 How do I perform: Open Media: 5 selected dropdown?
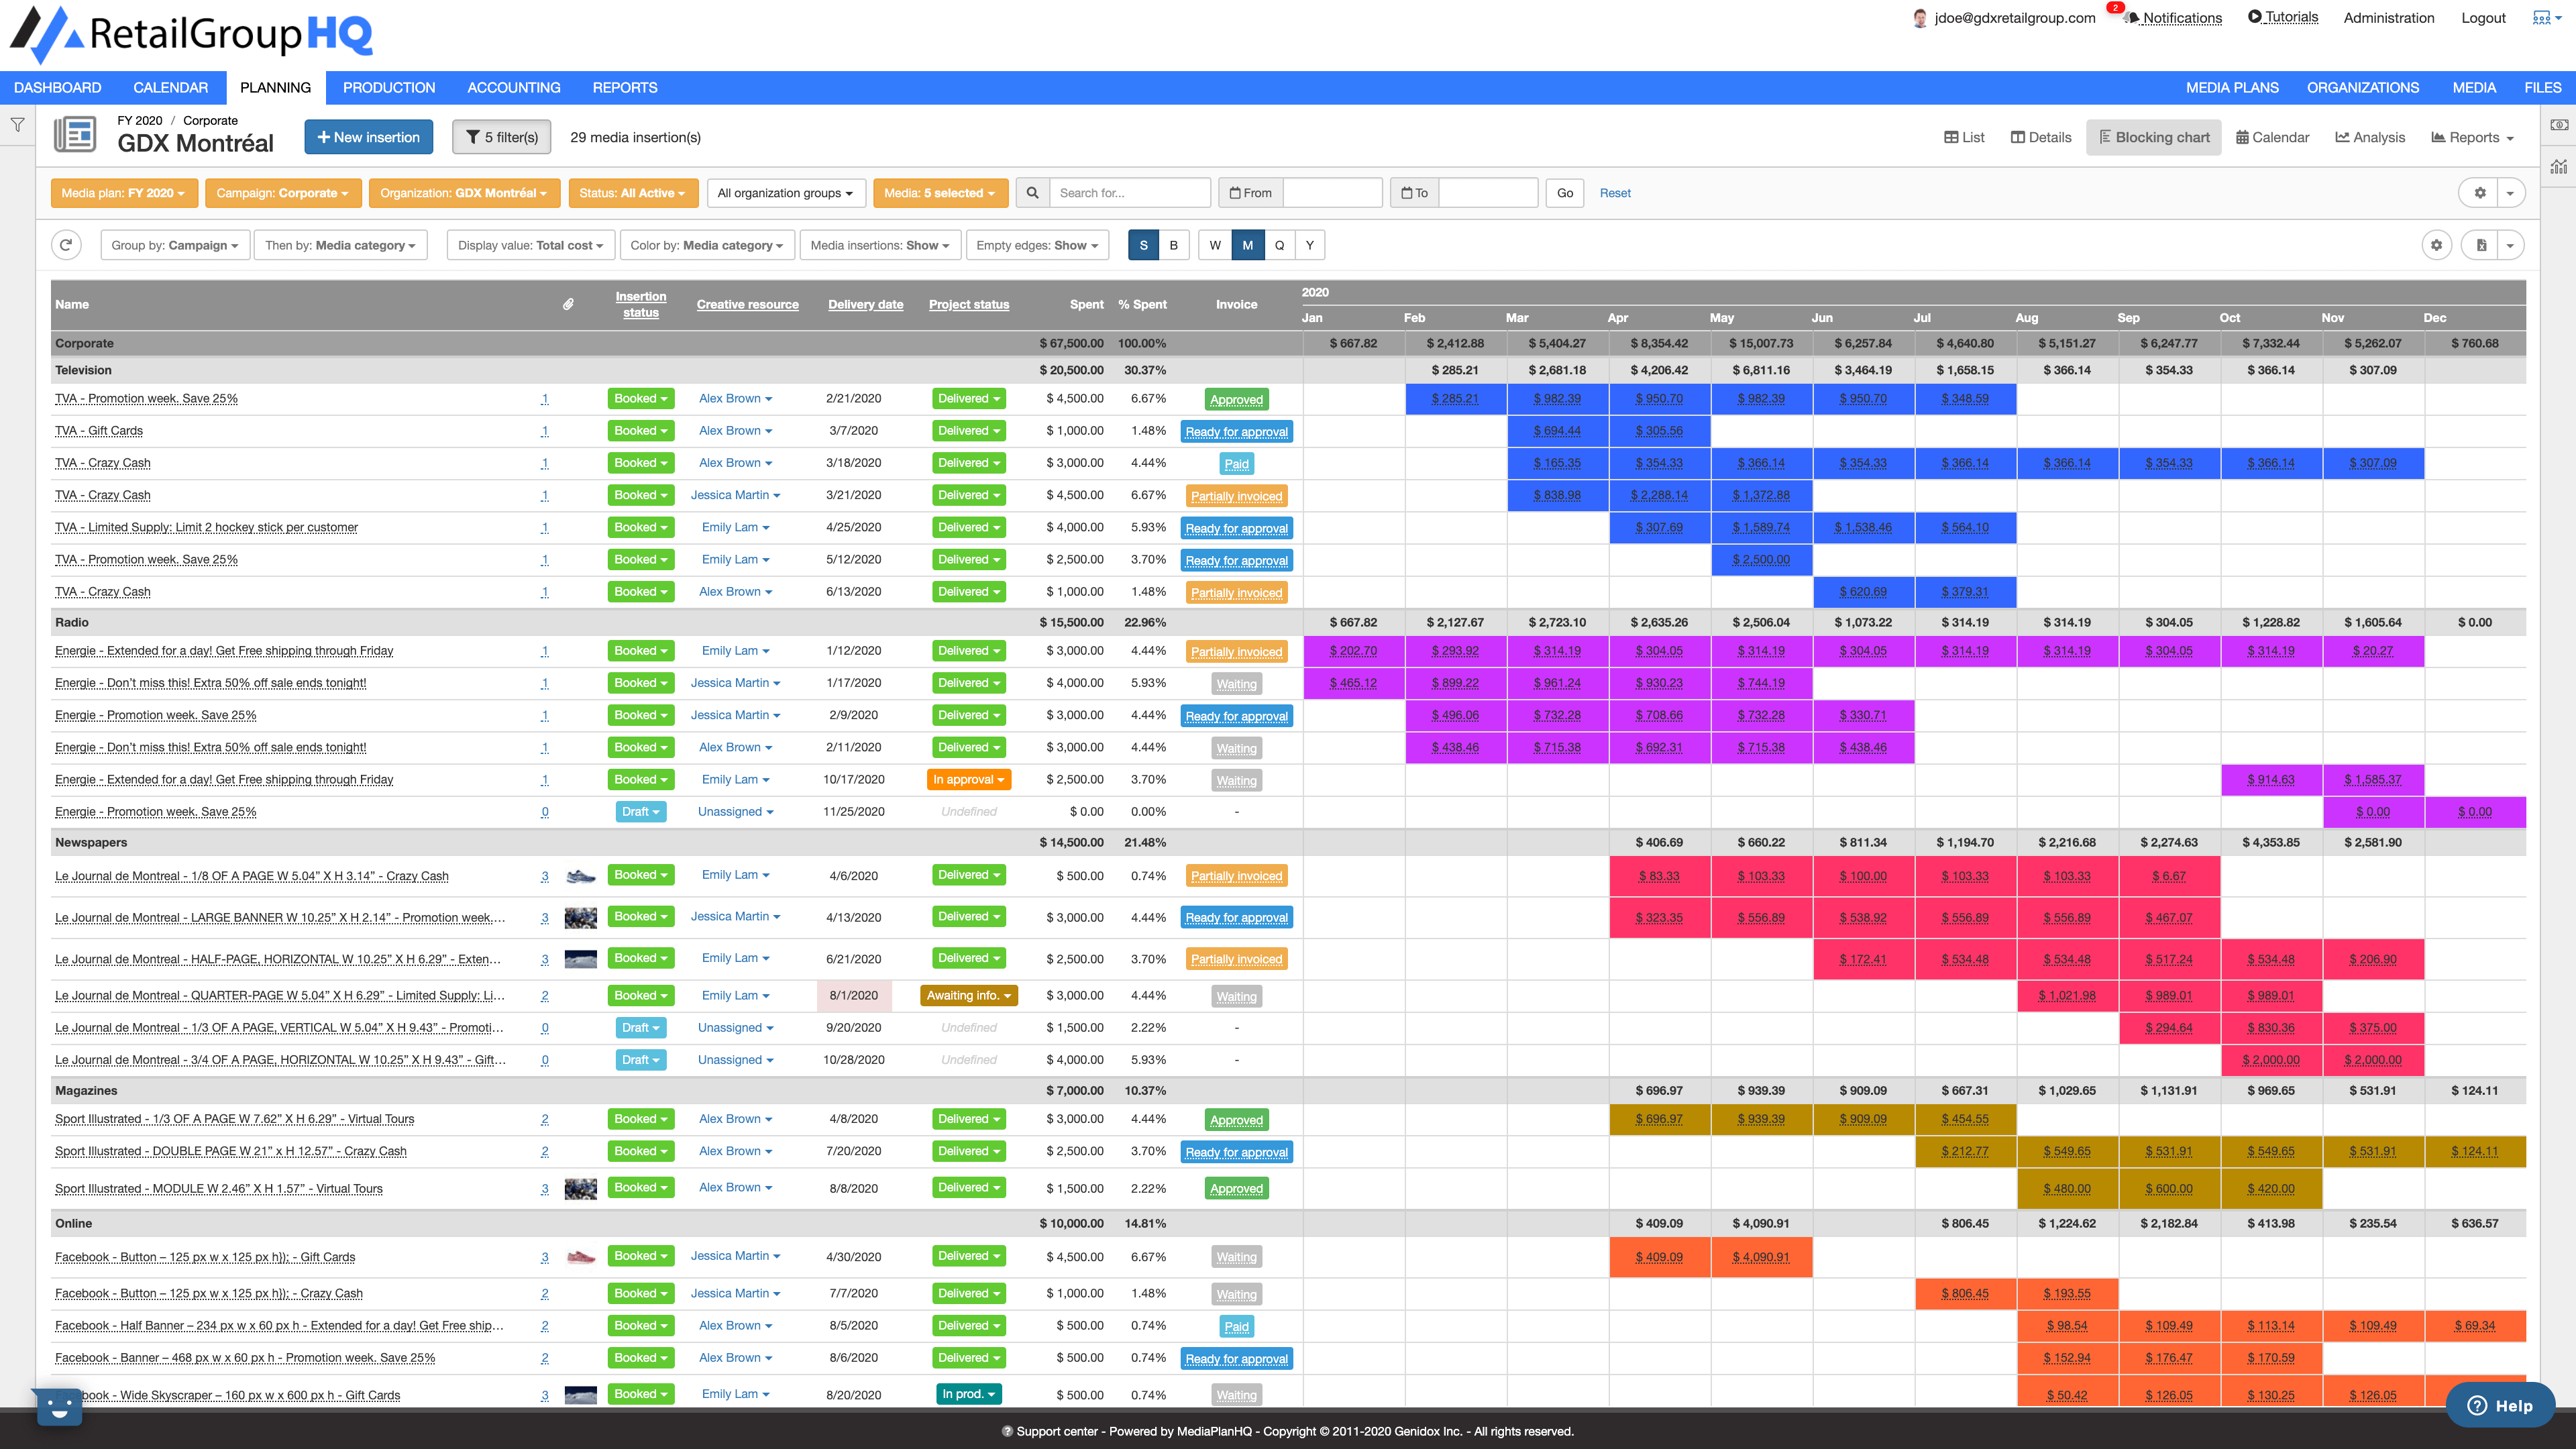pyautogui.click(x=940, y=193)
